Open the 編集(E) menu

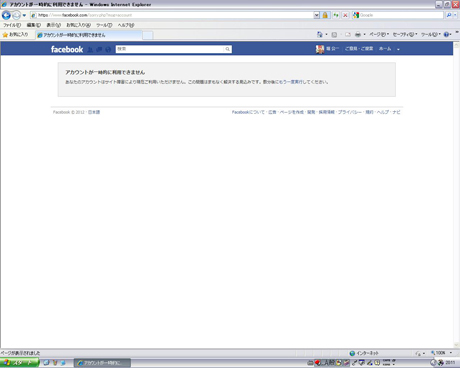pos(34,25)
